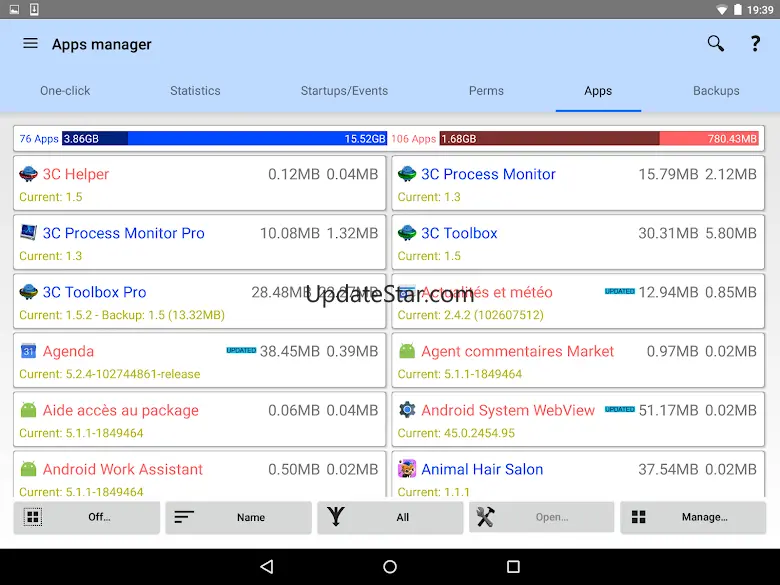Click 'Current: 2.4.2 (102607512)' version text
This screenshot has height=585, width=780.
tap(471, 315)
